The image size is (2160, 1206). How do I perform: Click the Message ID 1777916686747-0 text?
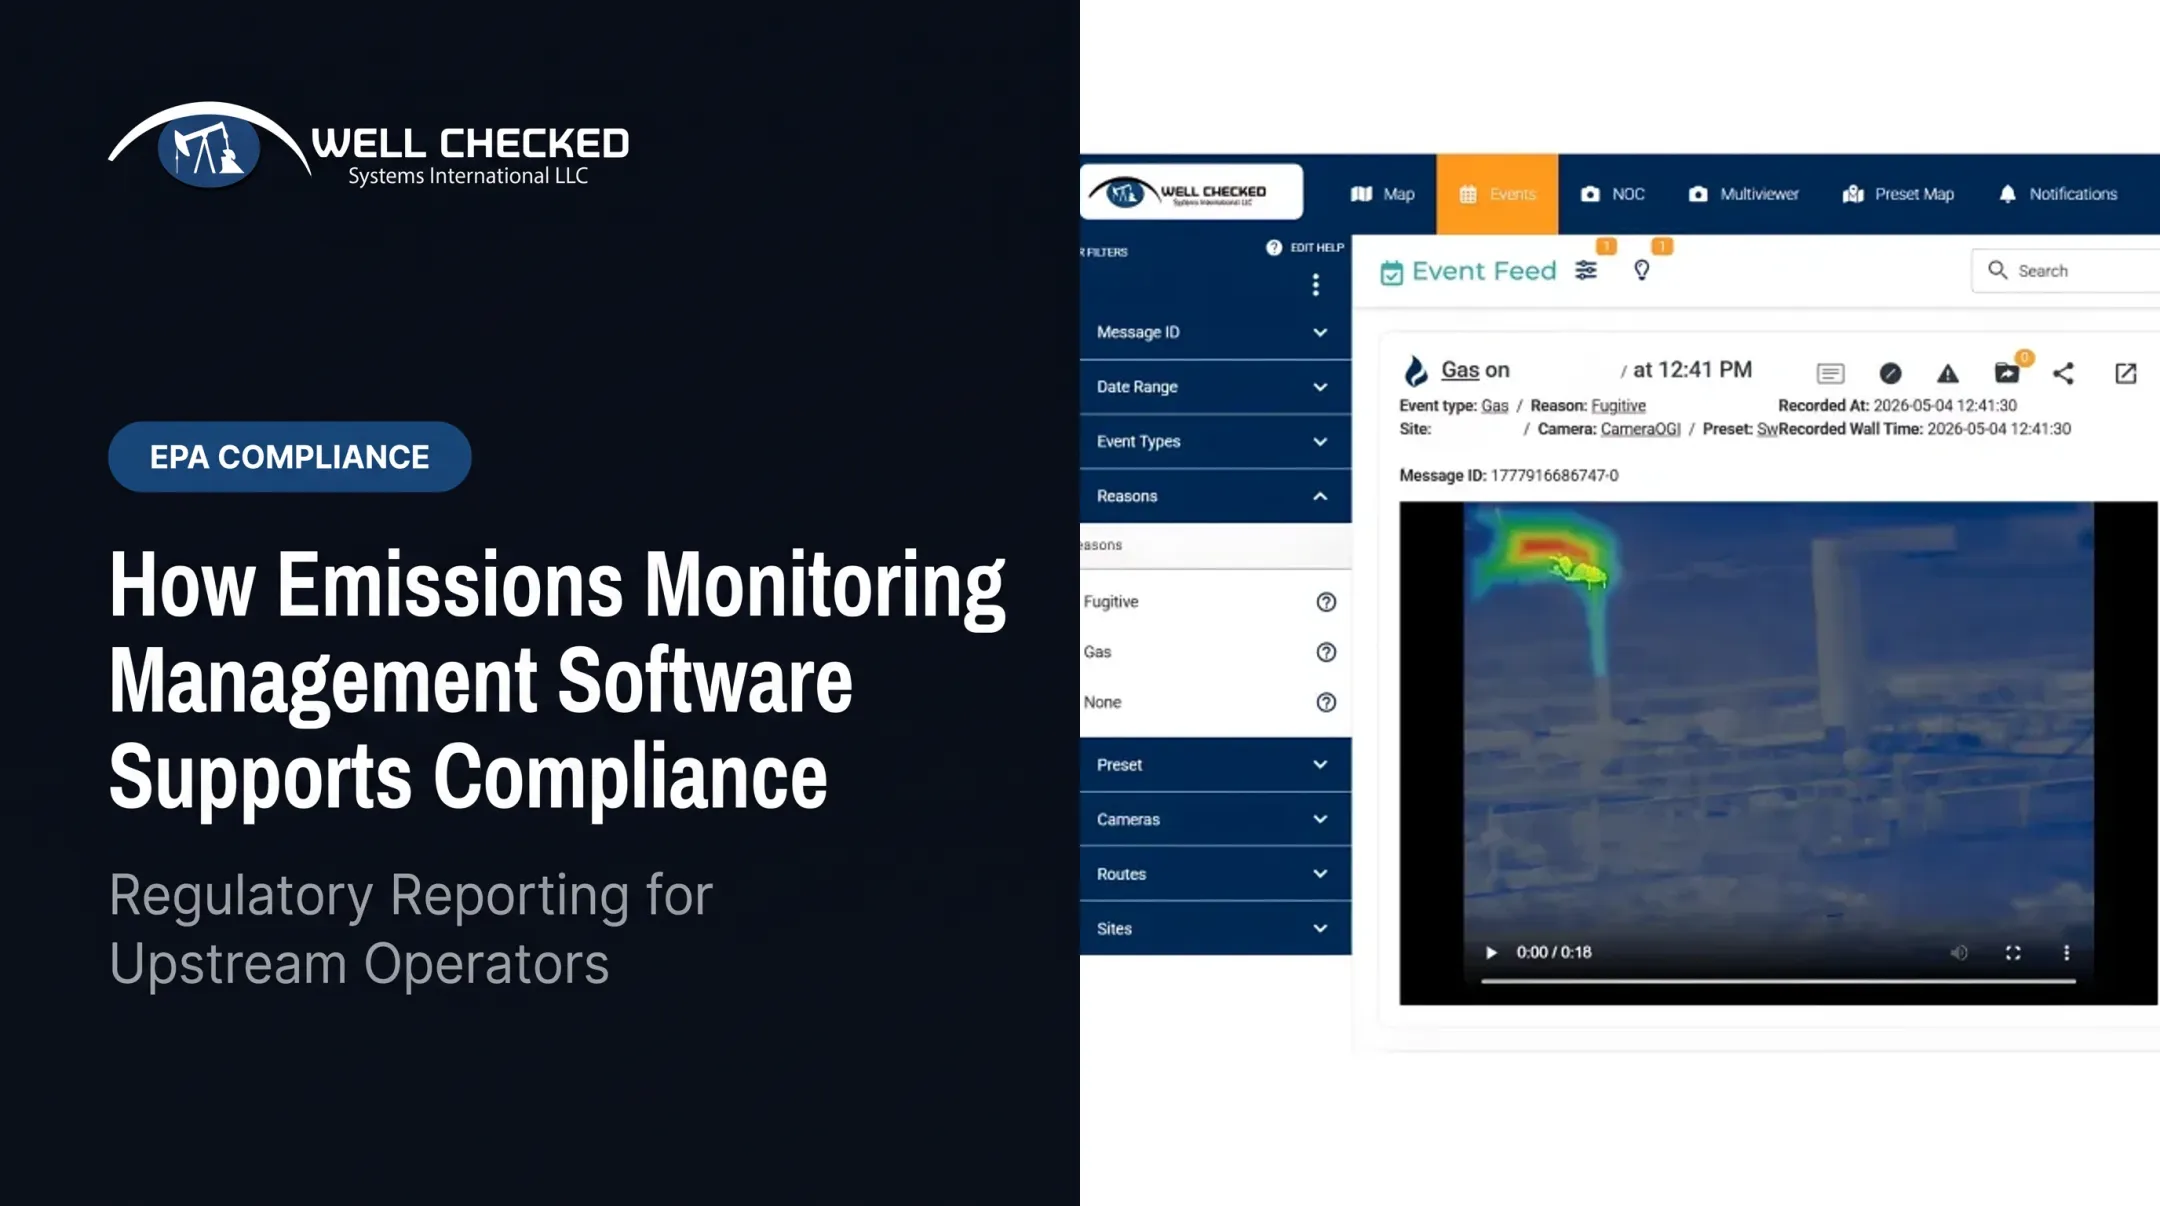[x=1508, y=476]
